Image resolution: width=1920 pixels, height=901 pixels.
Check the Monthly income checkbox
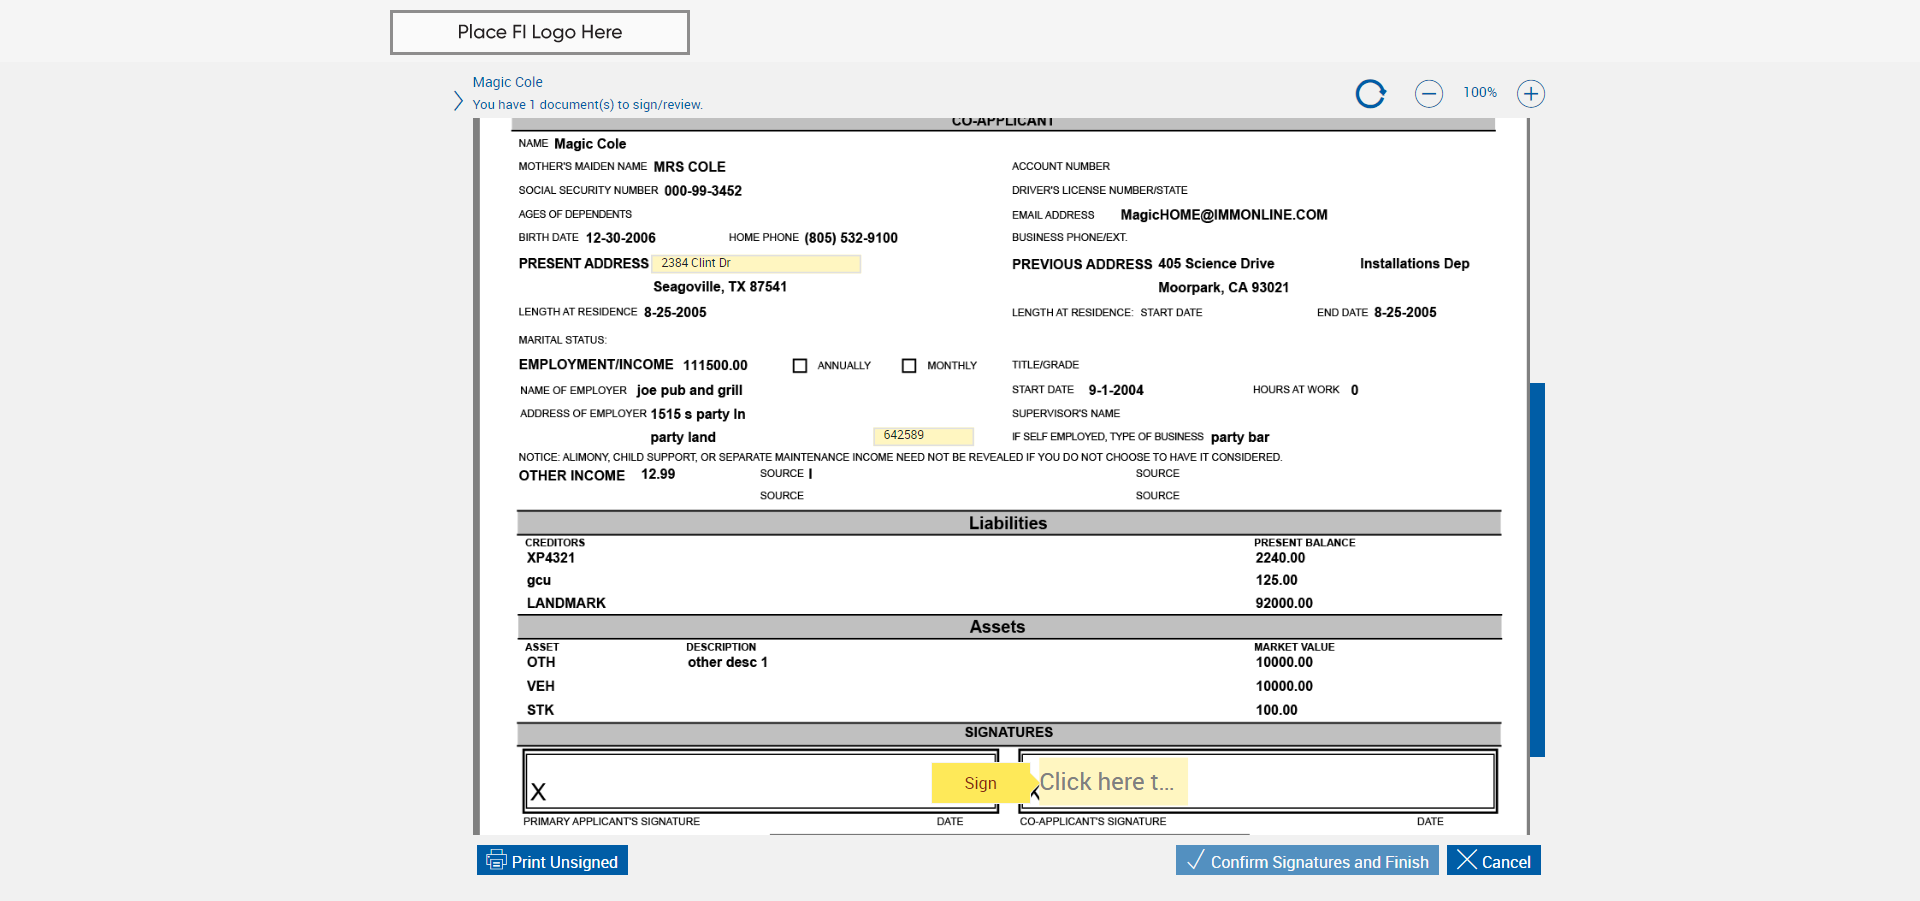coord(909,366)
